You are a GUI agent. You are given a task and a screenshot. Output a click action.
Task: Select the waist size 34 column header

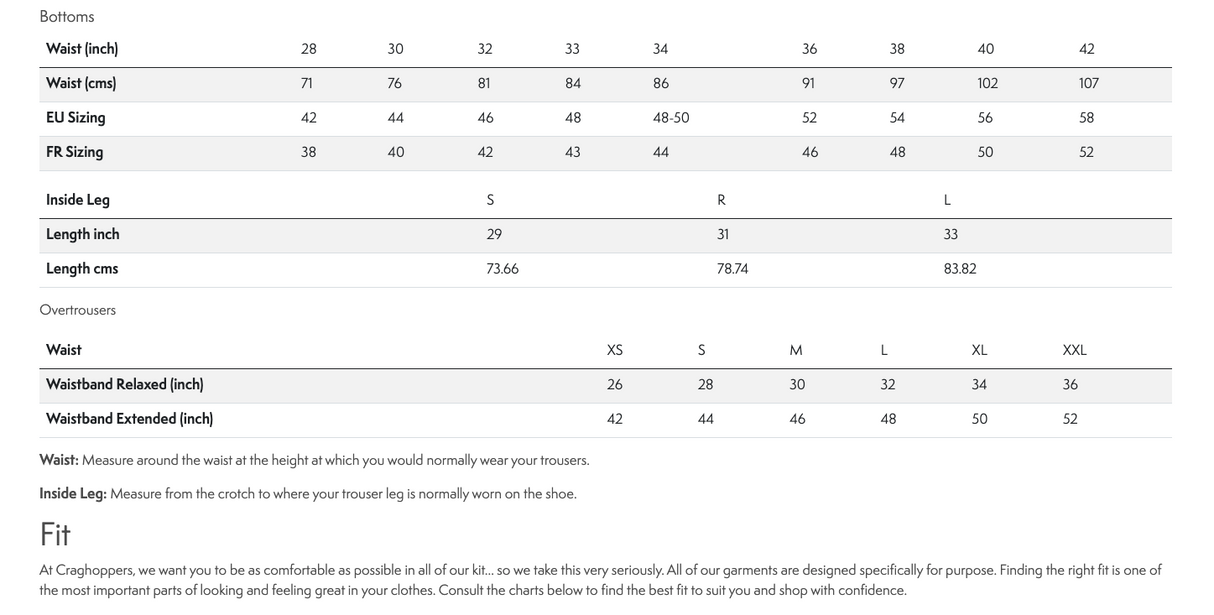point(660,49)
